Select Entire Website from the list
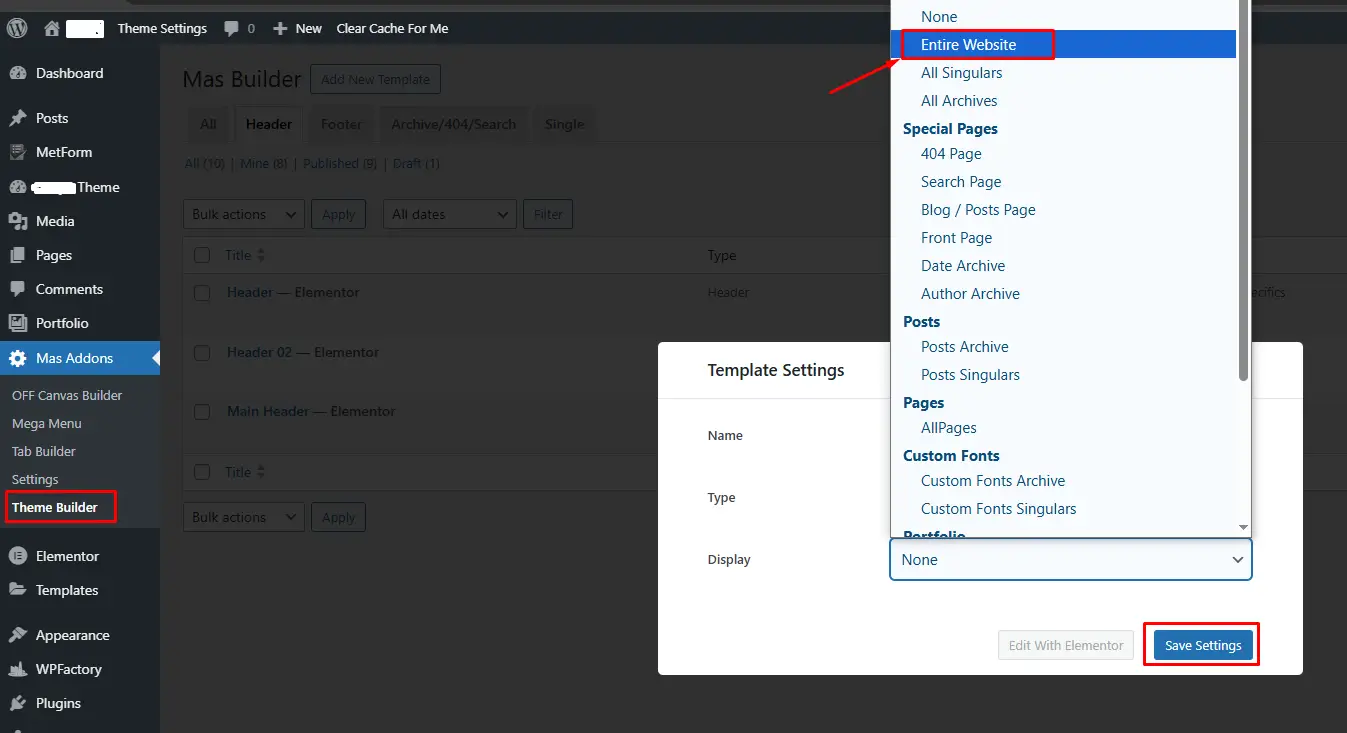1347x733 pixels. pyautogui.click(x=1063, y=44)
